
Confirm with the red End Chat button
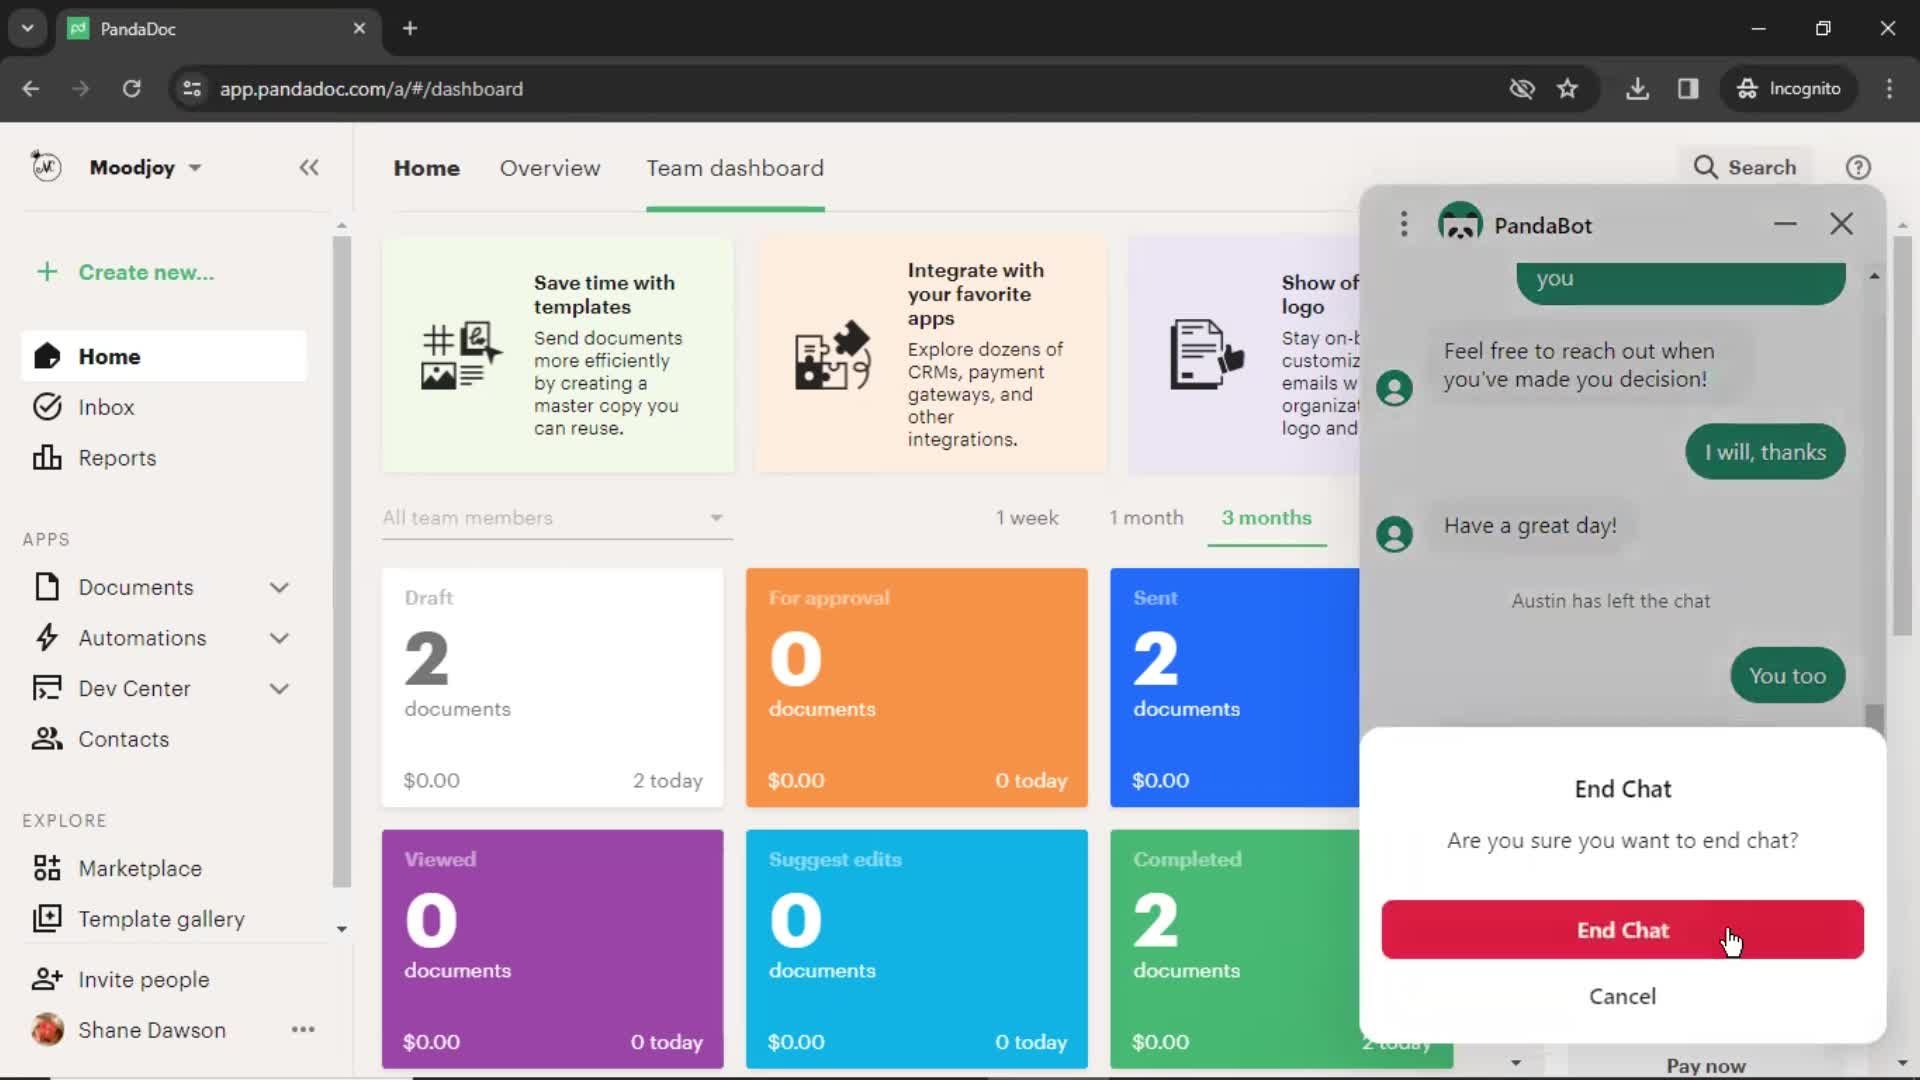[1622, 930]
